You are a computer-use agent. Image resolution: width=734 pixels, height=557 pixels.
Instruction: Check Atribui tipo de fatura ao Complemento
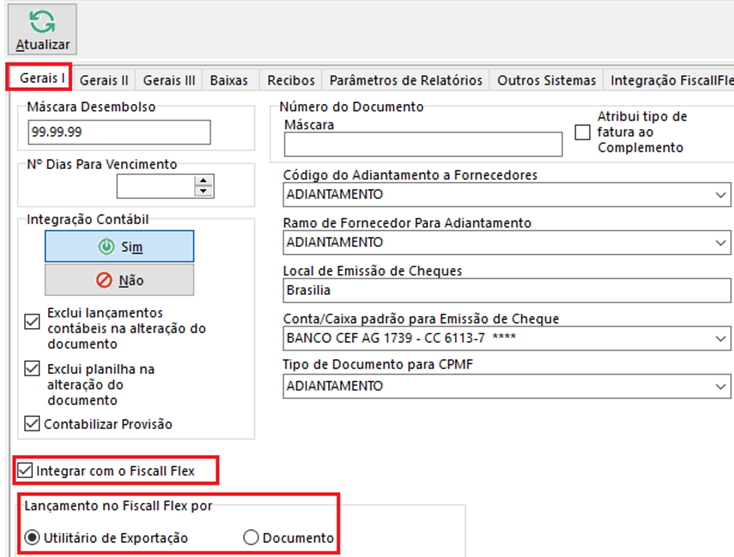coord(582,132)
